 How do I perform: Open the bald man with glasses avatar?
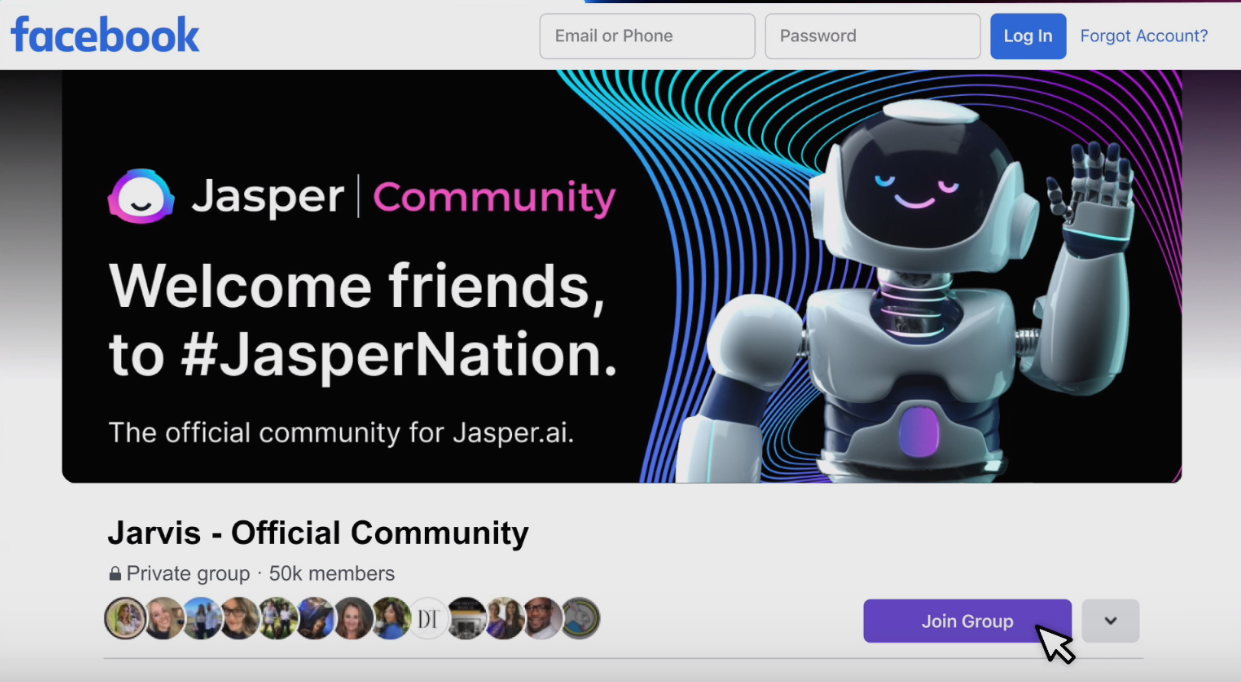(x=543, y=618)
